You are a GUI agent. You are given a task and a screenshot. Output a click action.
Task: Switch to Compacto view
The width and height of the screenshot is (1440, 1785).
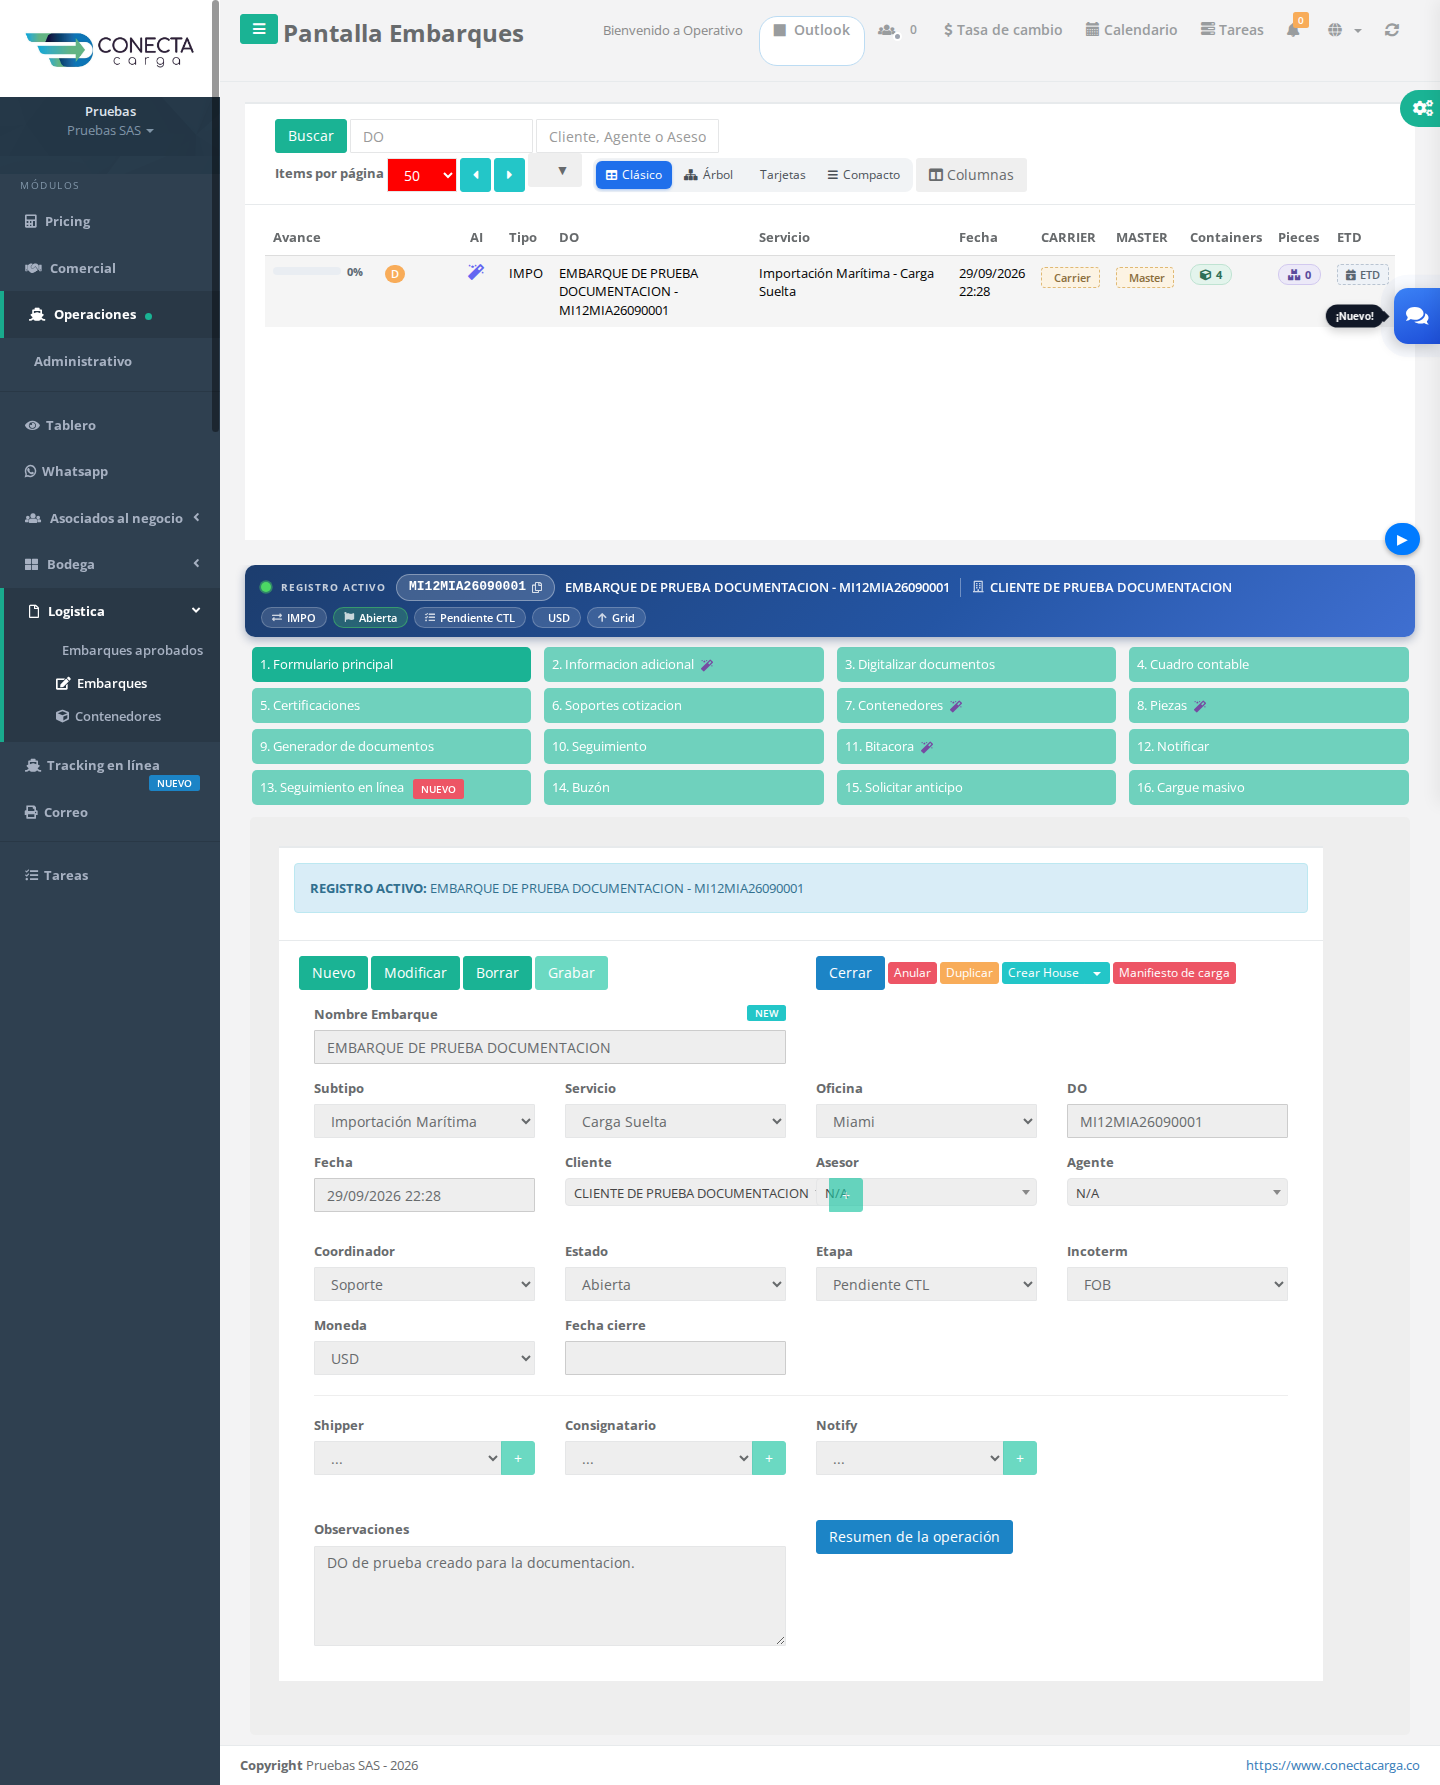864,175
